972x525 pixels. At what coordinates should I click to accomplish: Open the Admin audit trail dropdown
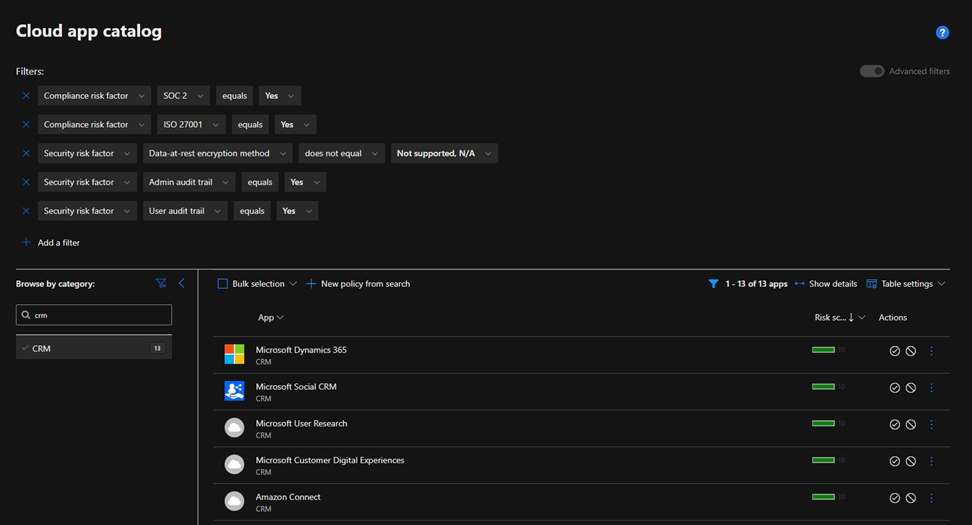(189, 182)
